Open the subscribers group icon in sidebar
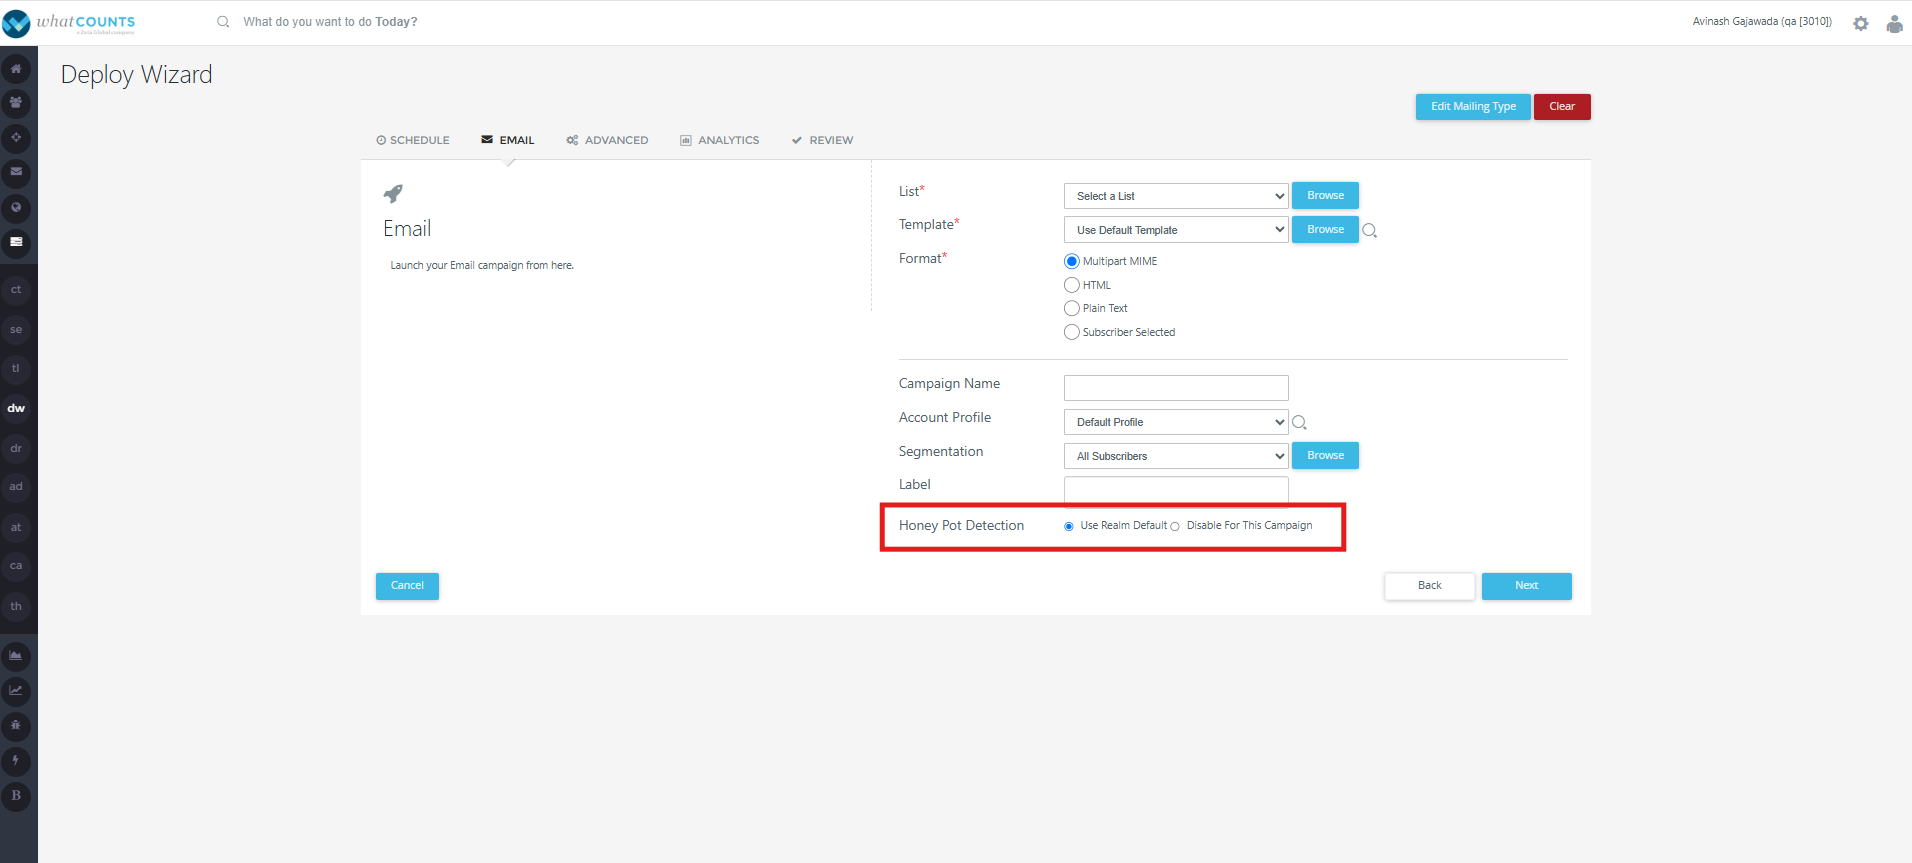This screenshot has height=863, width=1912. pyautogui.click(x=16, y=103)
